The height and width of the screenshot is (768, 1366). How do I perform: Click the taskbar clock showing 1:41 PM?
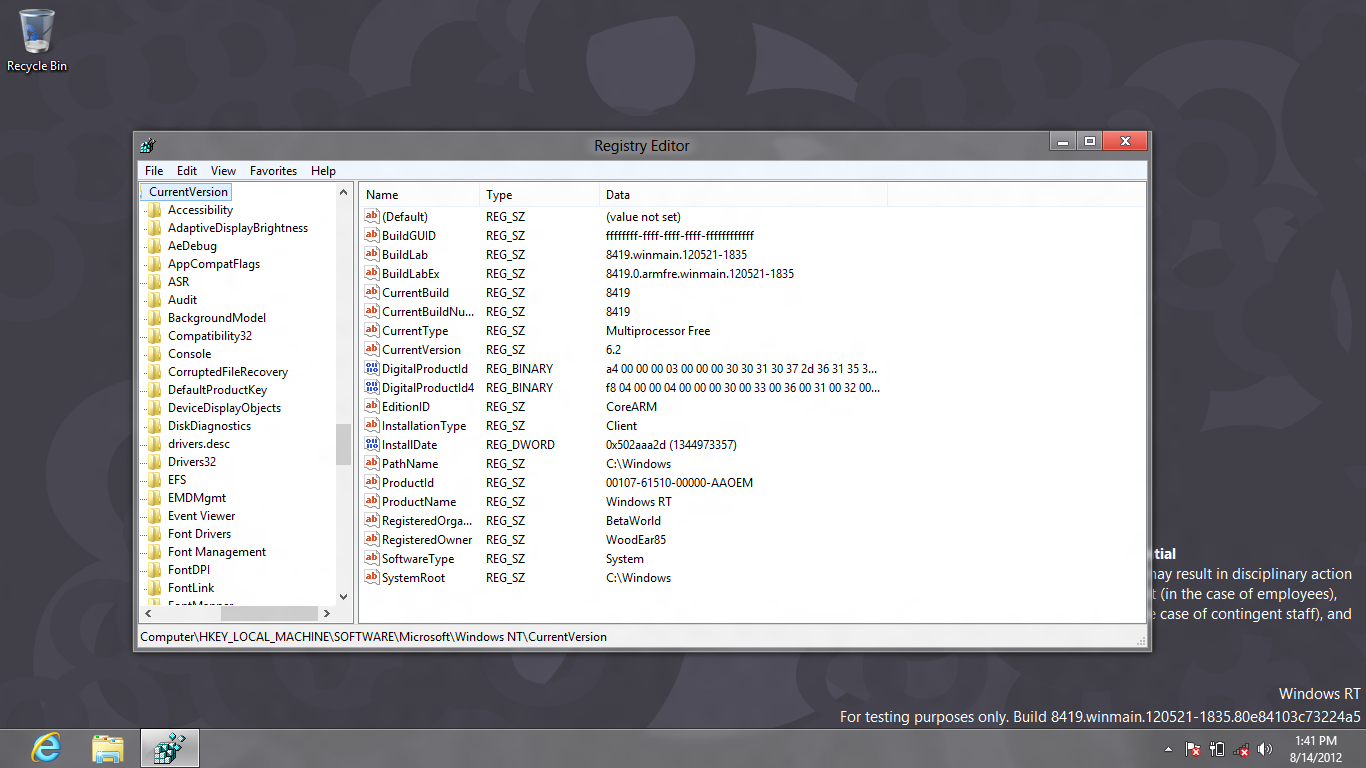tap(1316, 749)
